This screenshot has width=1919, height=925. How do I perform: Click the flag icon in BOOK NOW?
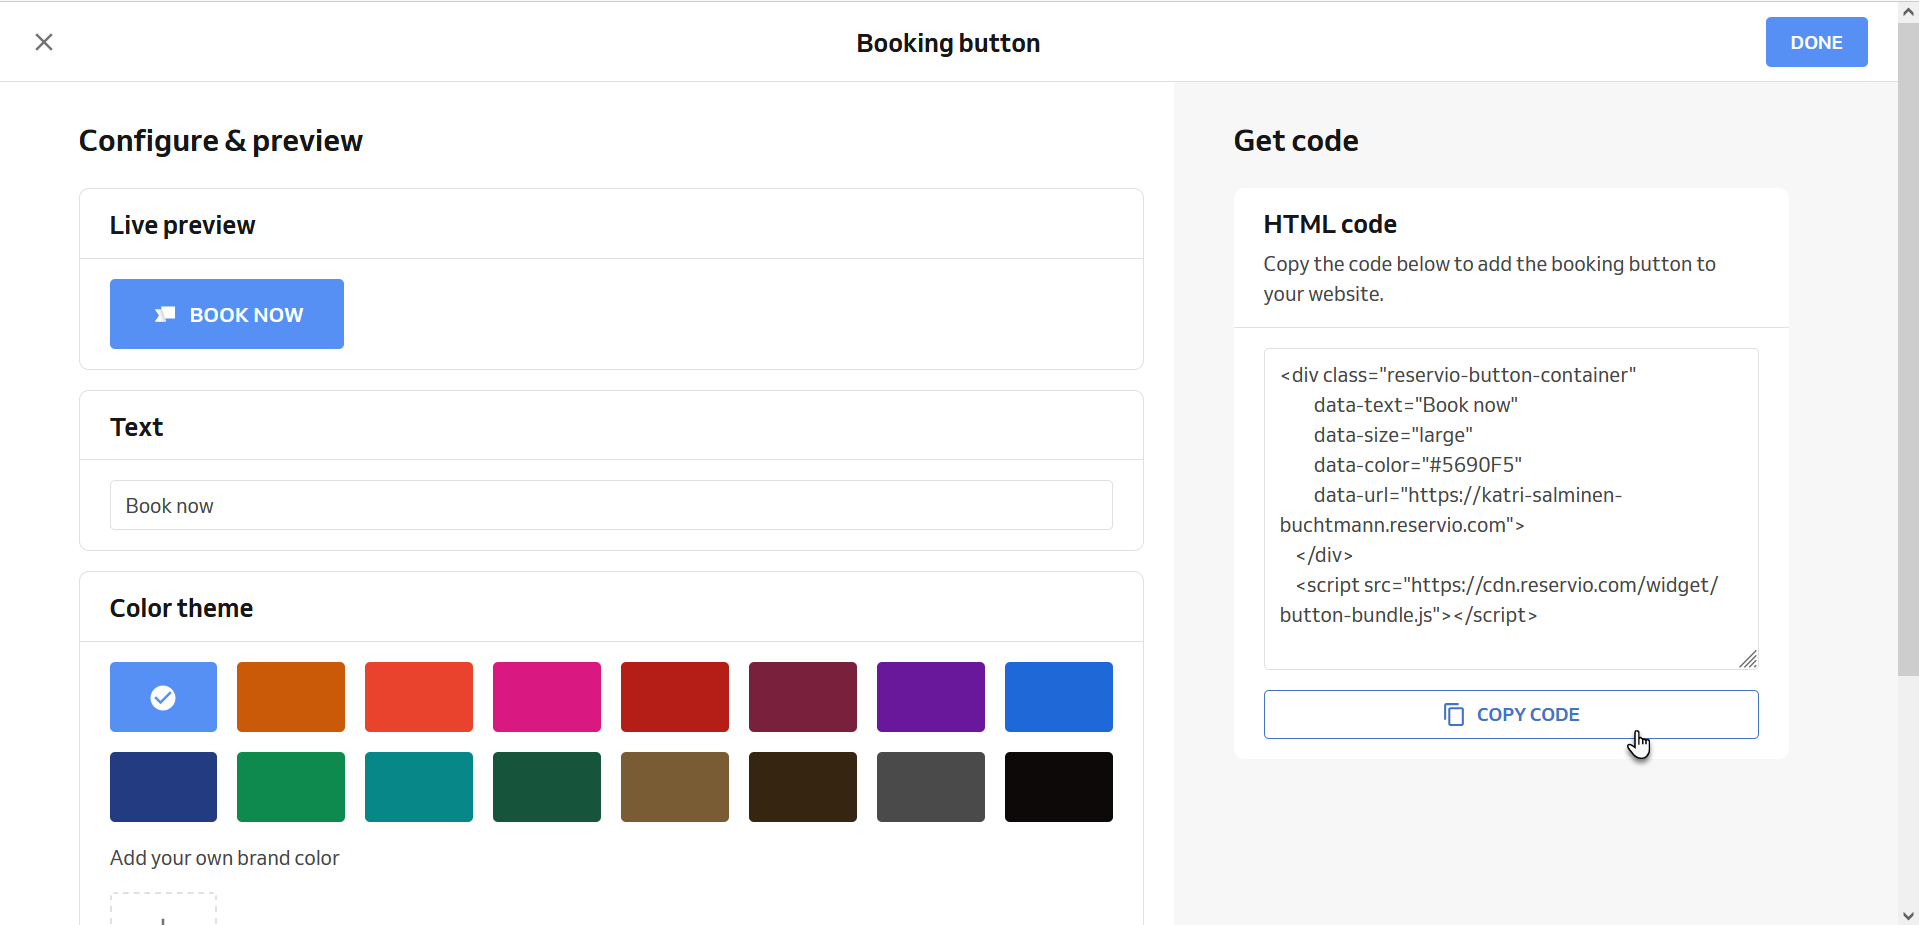pyautogui.click(x=165, y=314)
